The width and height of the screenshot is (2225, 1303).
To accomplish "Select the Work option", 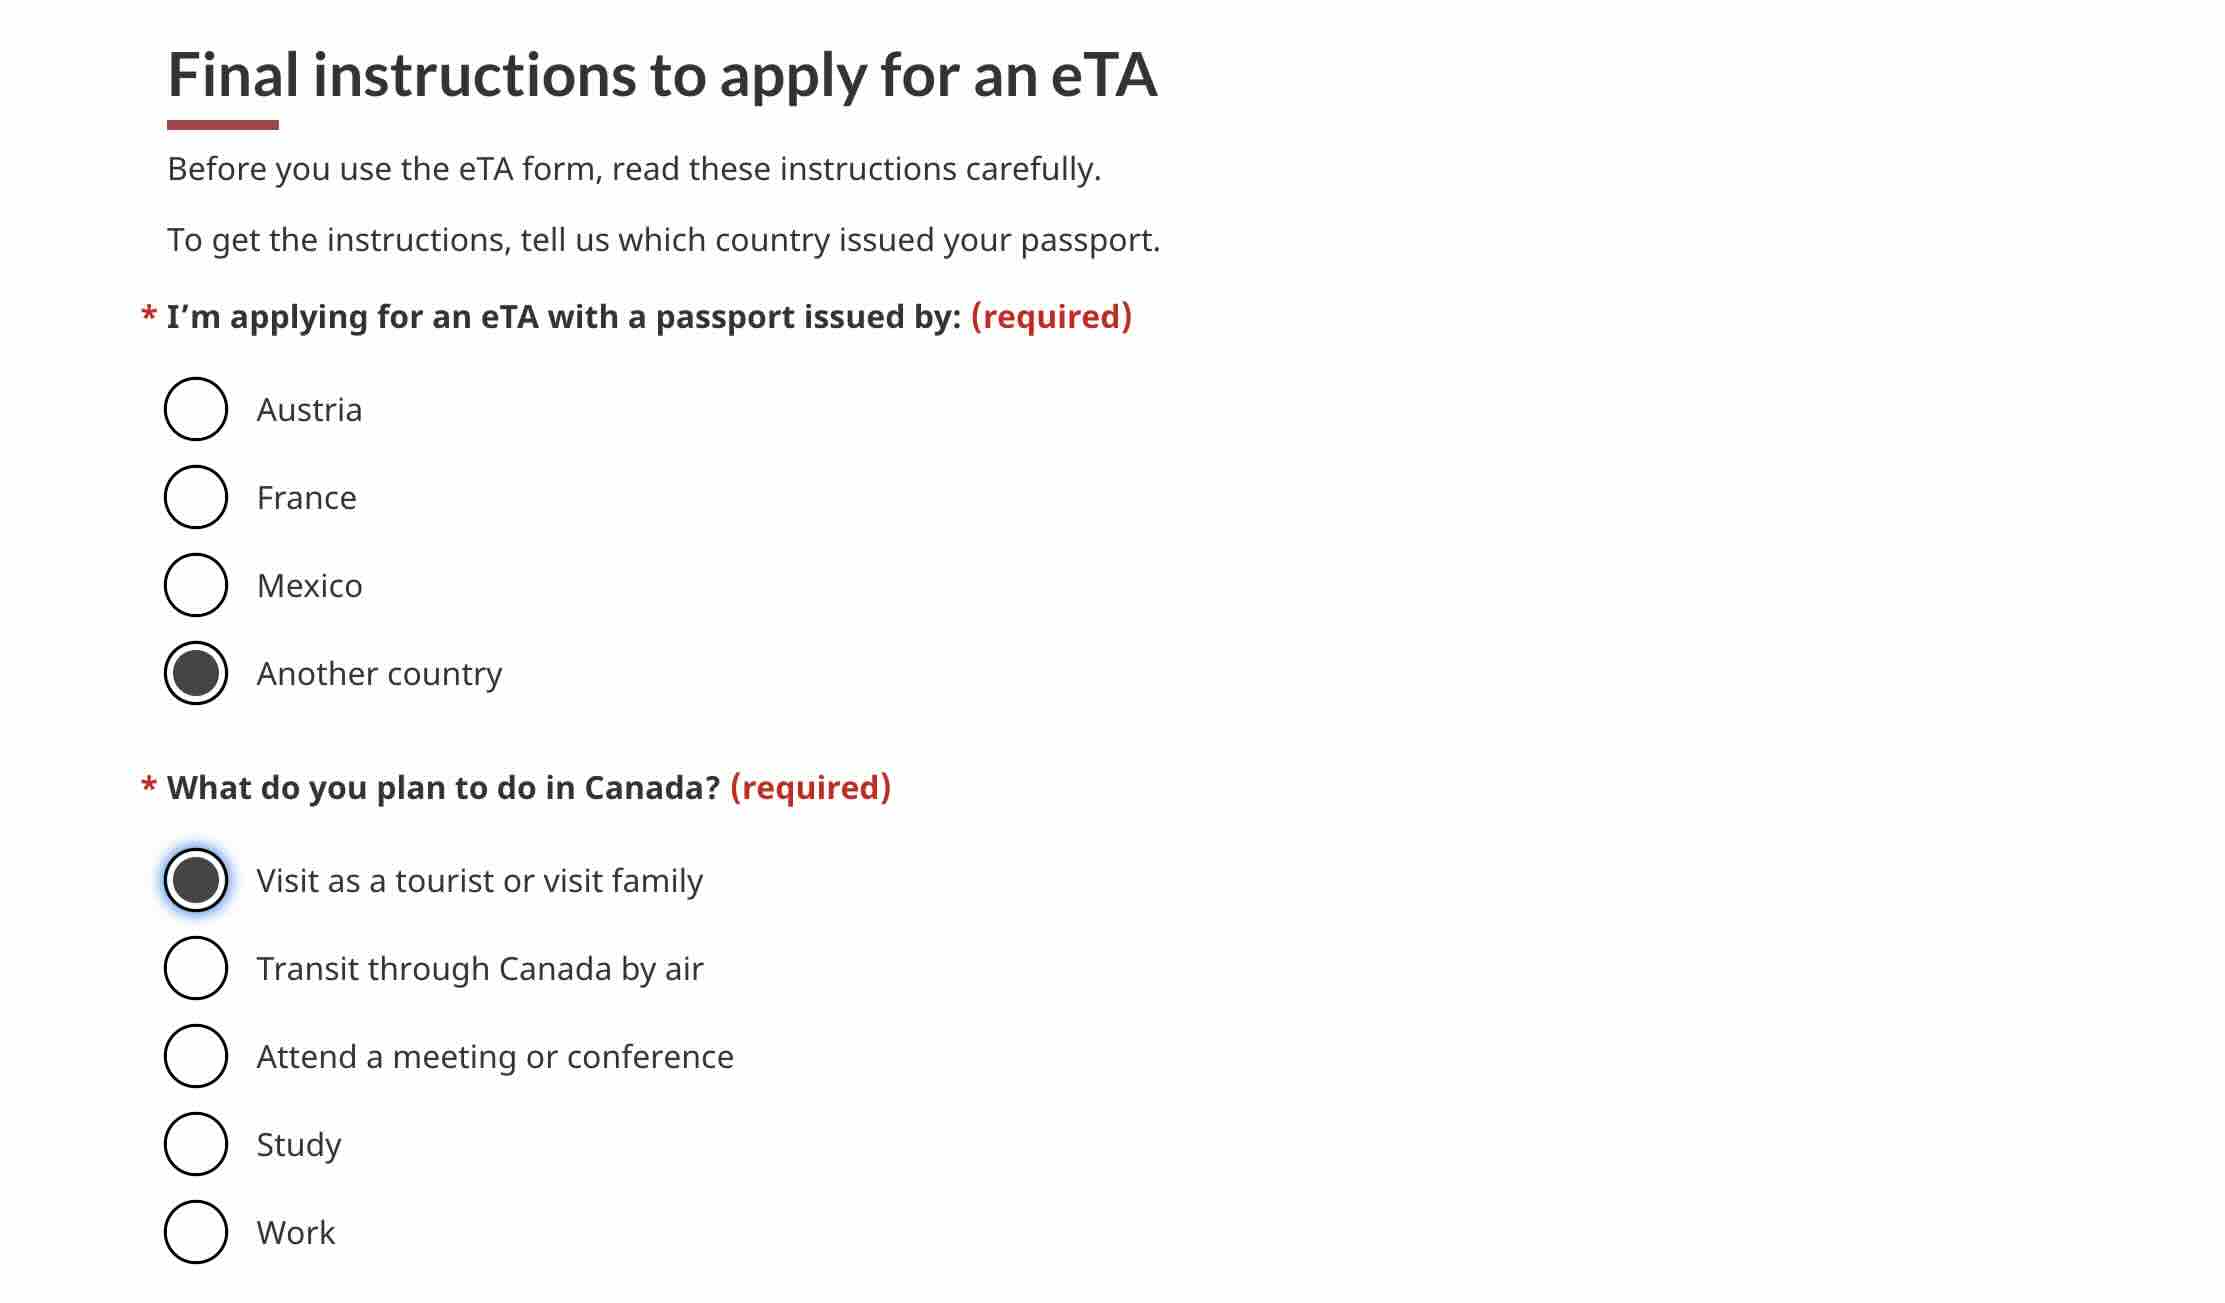I will point(196,1231).
